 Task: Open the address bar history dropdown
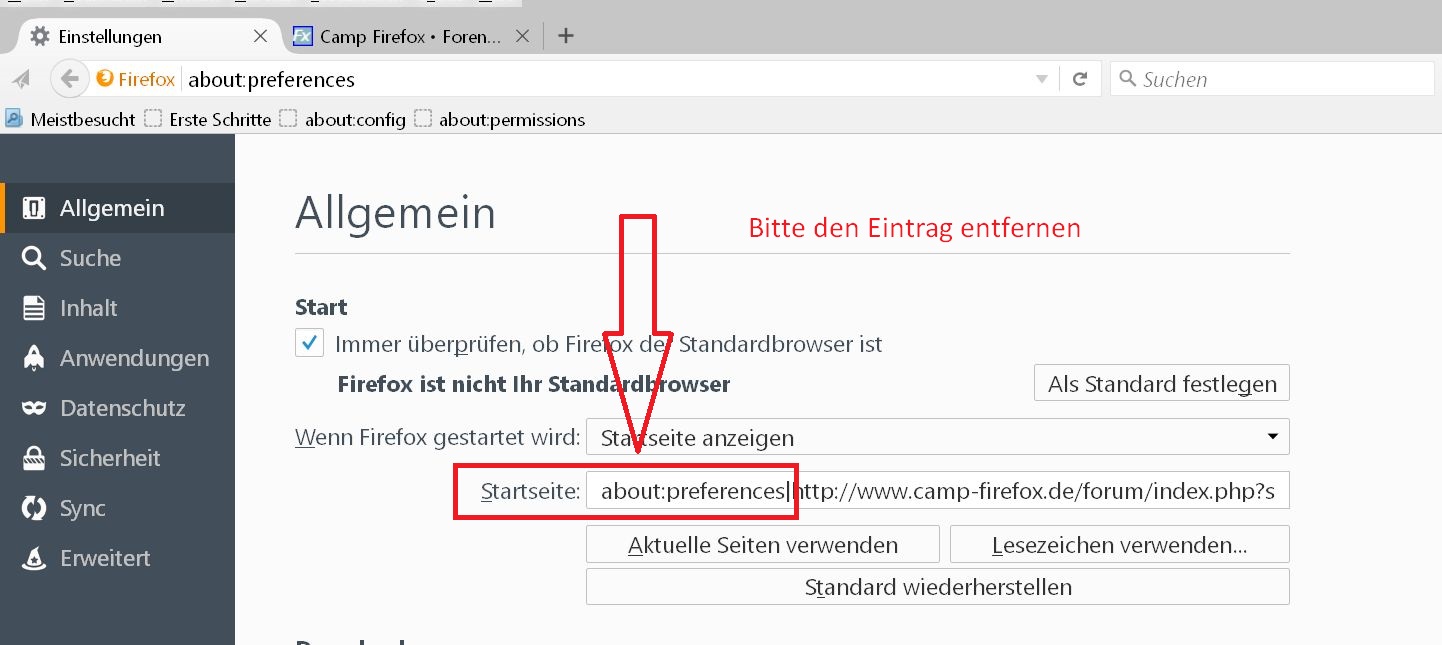point(1042,79)
